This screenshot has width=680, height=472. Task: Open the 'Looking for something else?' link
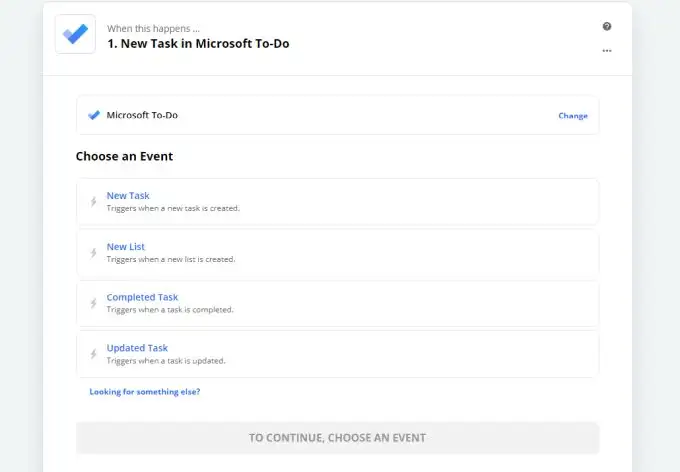pos(145,392)
